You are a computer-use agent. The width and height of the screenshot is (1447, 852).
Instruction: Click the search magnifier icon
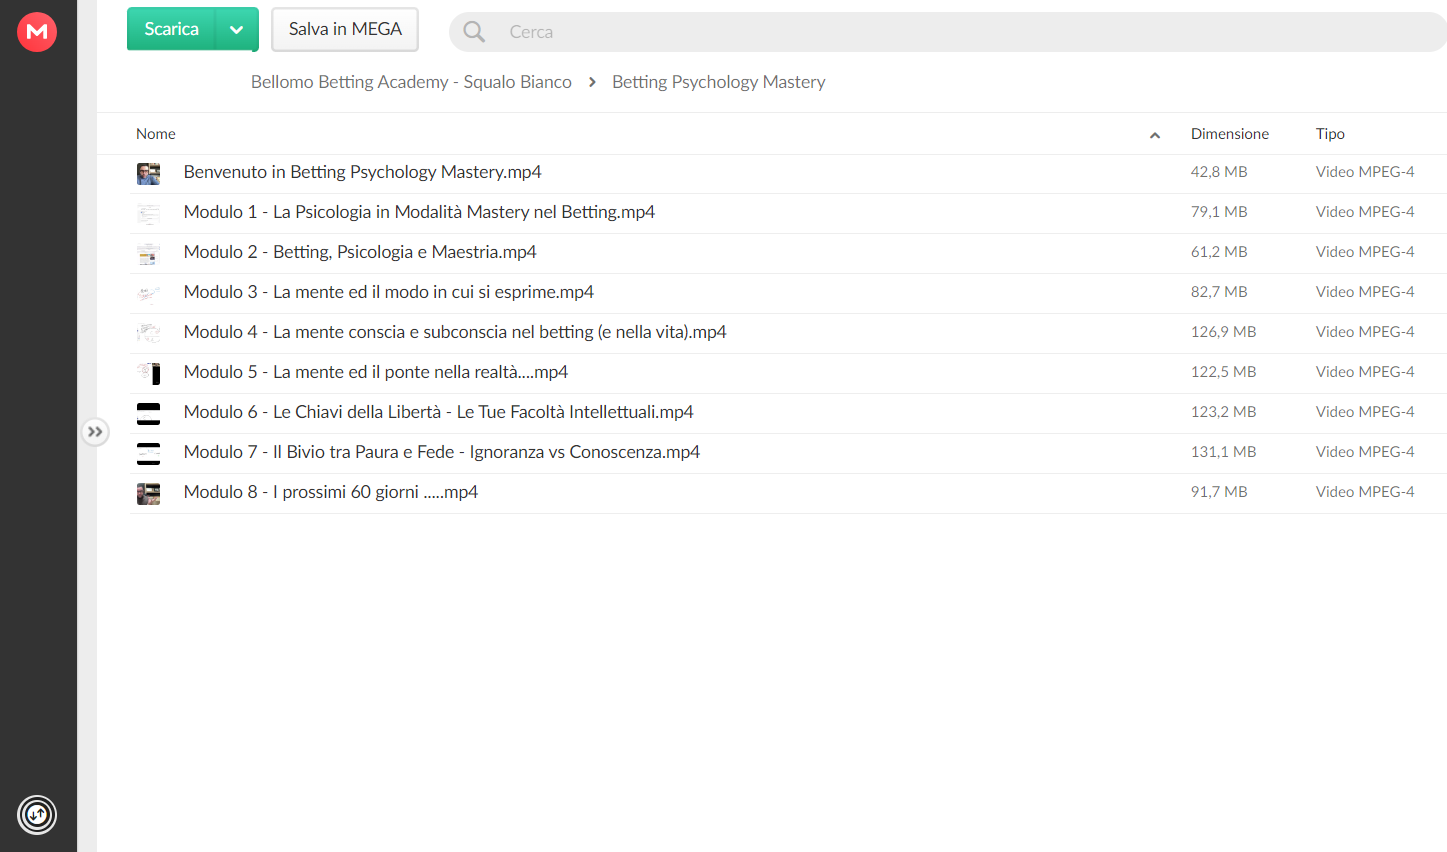coord(474,32)
